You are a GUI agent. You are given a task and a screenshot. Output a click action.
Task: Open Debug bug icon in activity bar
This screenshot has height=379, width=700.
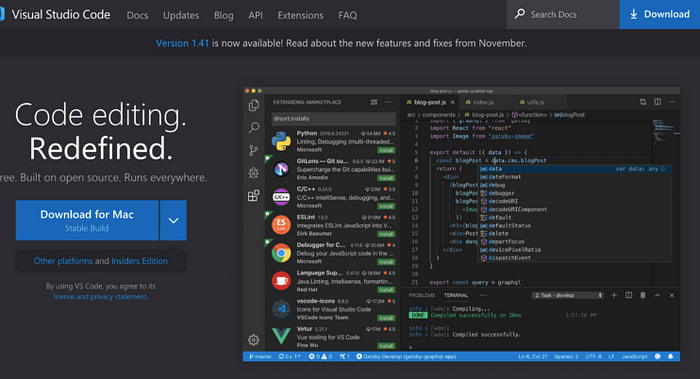pos(254,173)
